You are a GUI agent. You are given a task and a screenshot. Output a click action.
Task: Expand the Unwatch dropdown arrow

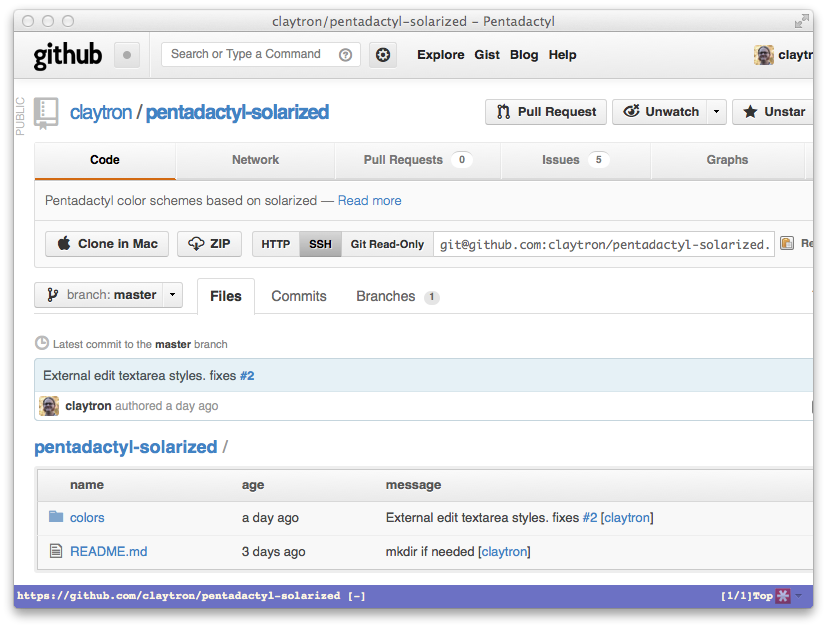(x=716, y=112)
